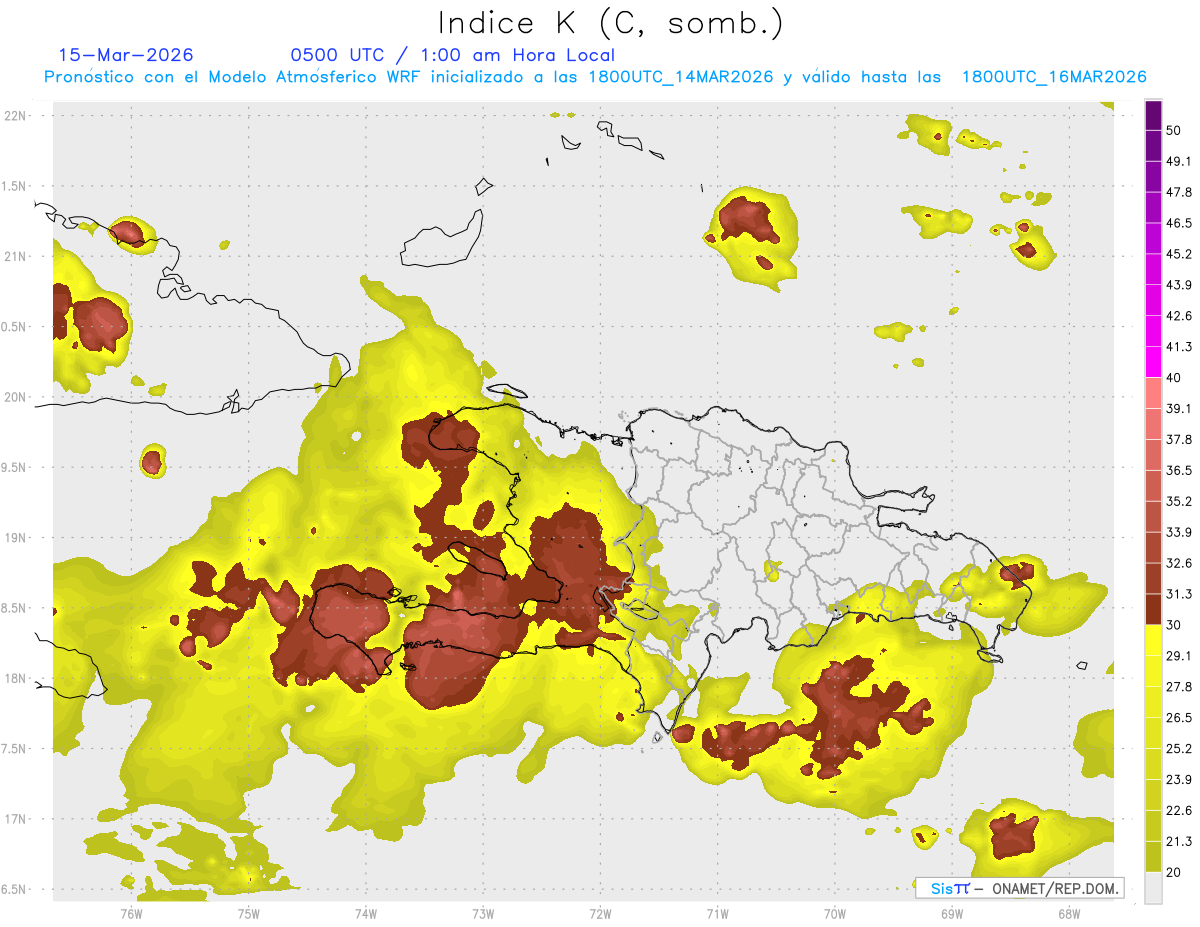The height and width of the screenshot is (927, 1200).
Task: Select the date text "15-Mar-2026"
Action: click(x=126, y=55)
